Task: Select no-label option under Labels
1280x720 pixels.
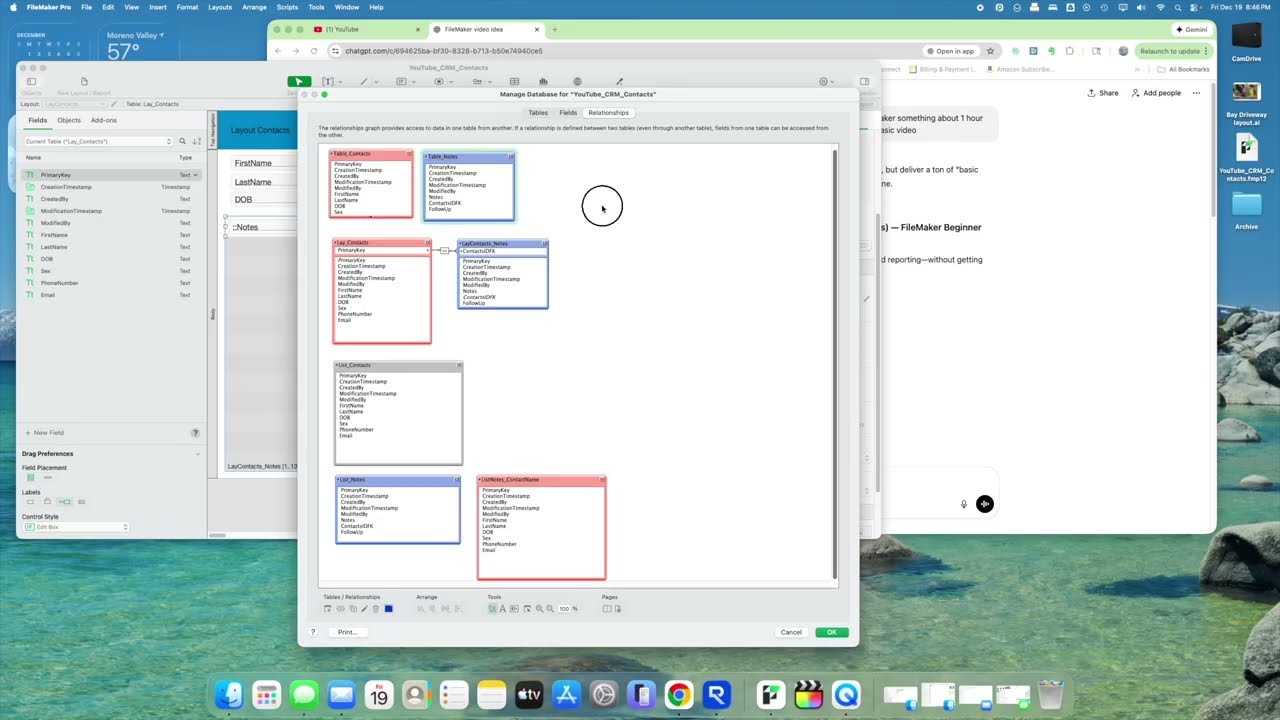Action: tap(31, 502)
